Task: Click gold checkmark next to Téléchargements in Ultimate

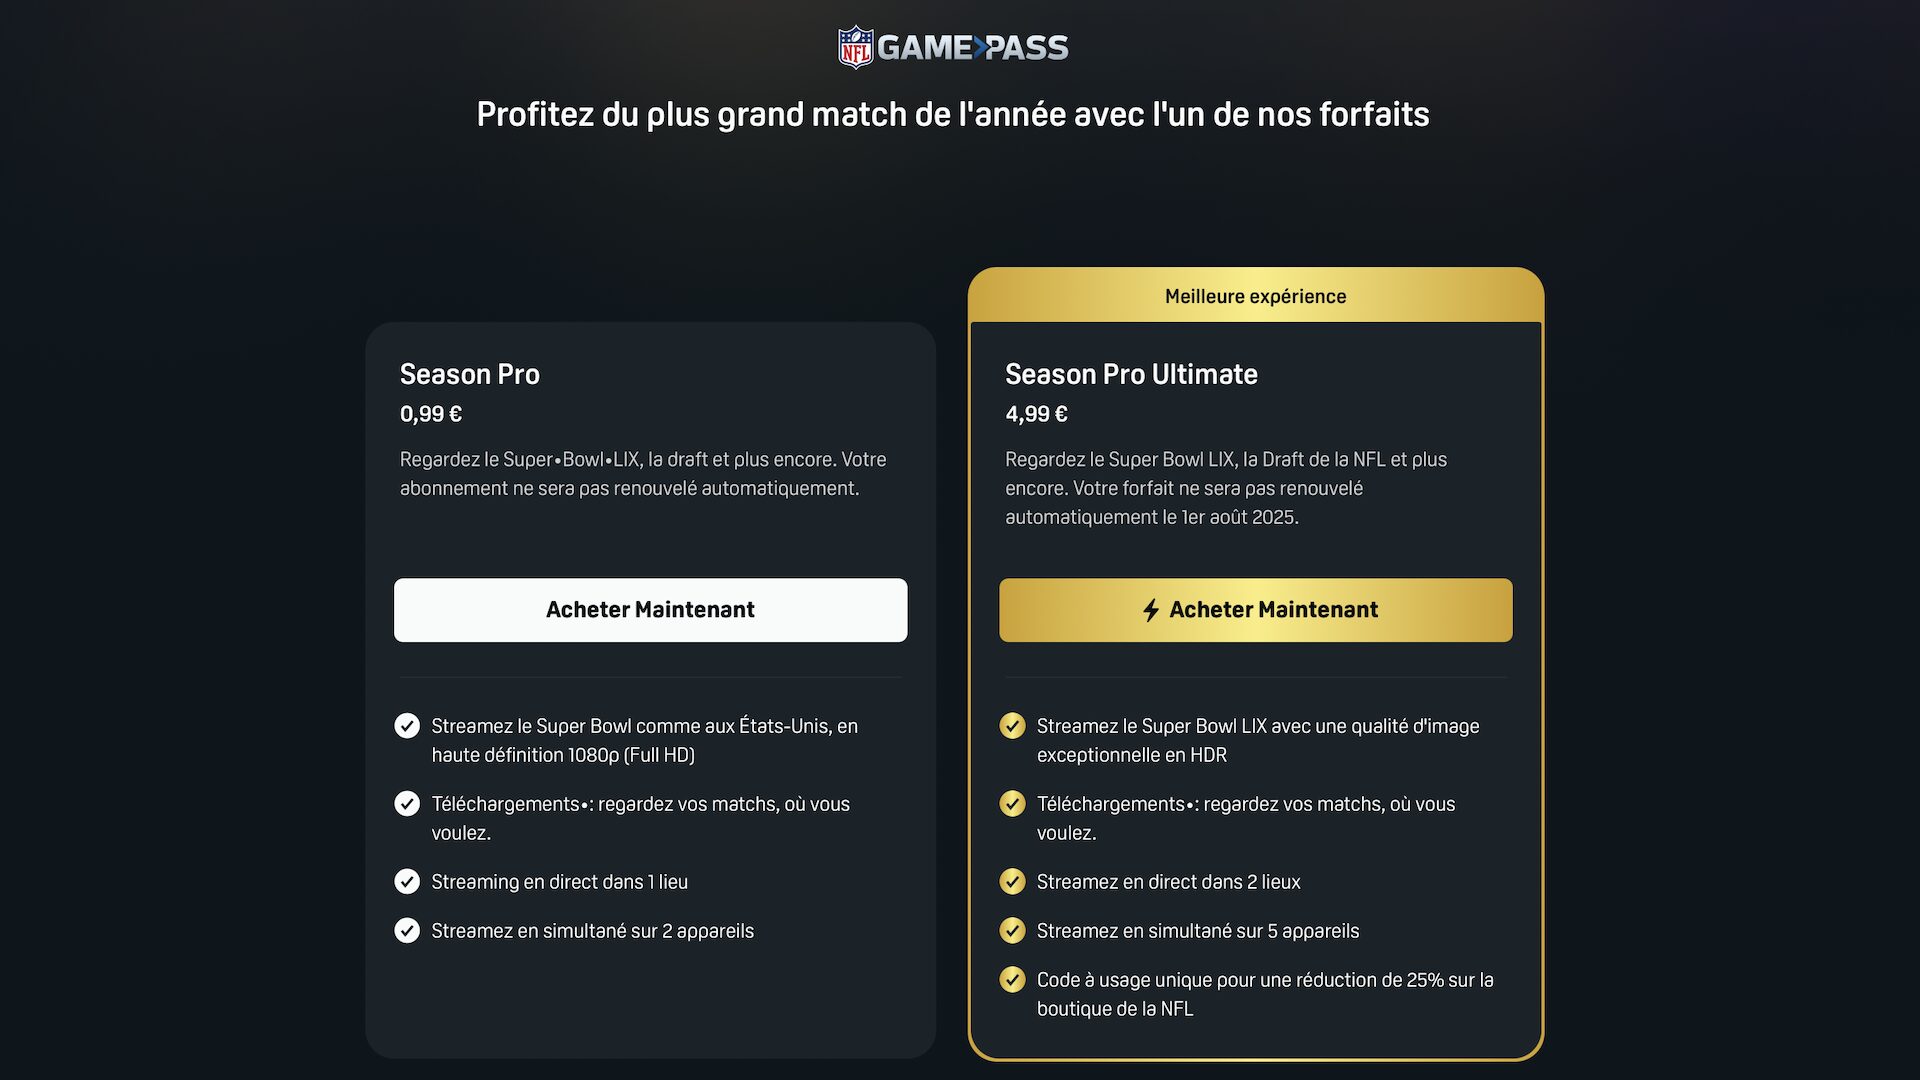Action: pos(1012,804)
